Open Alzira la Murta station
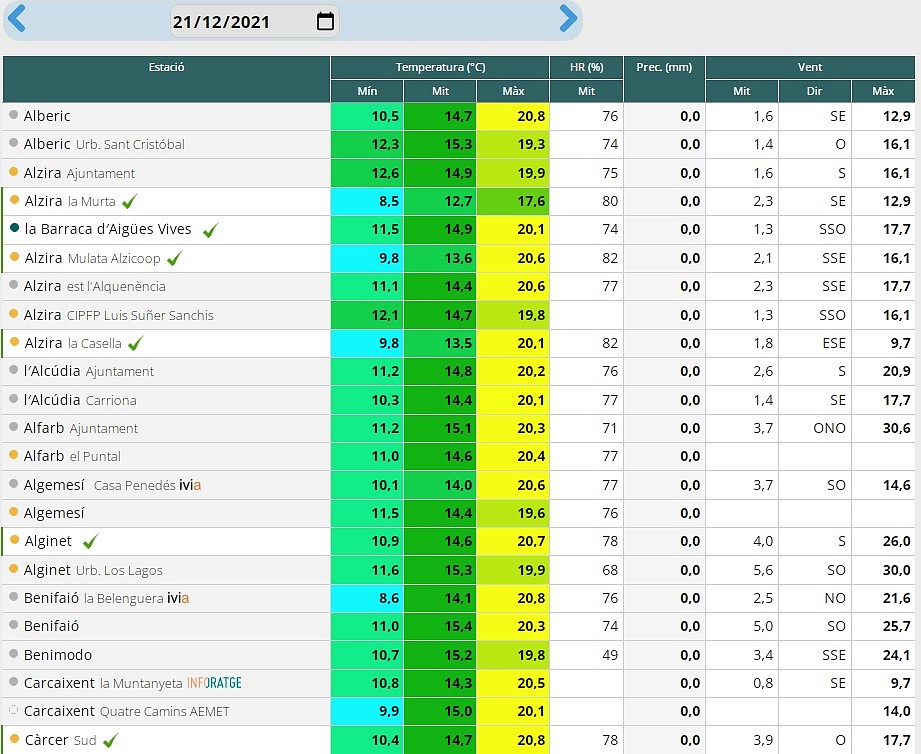Screen dimensions: 921x754 [70, 201]
